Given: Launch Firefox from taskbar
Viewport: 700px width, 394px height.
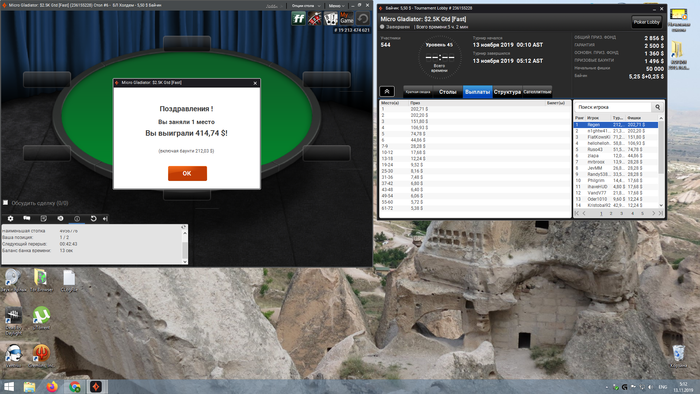Looking at the screenshot, I should pyautogui.click(x=52, y=386).
